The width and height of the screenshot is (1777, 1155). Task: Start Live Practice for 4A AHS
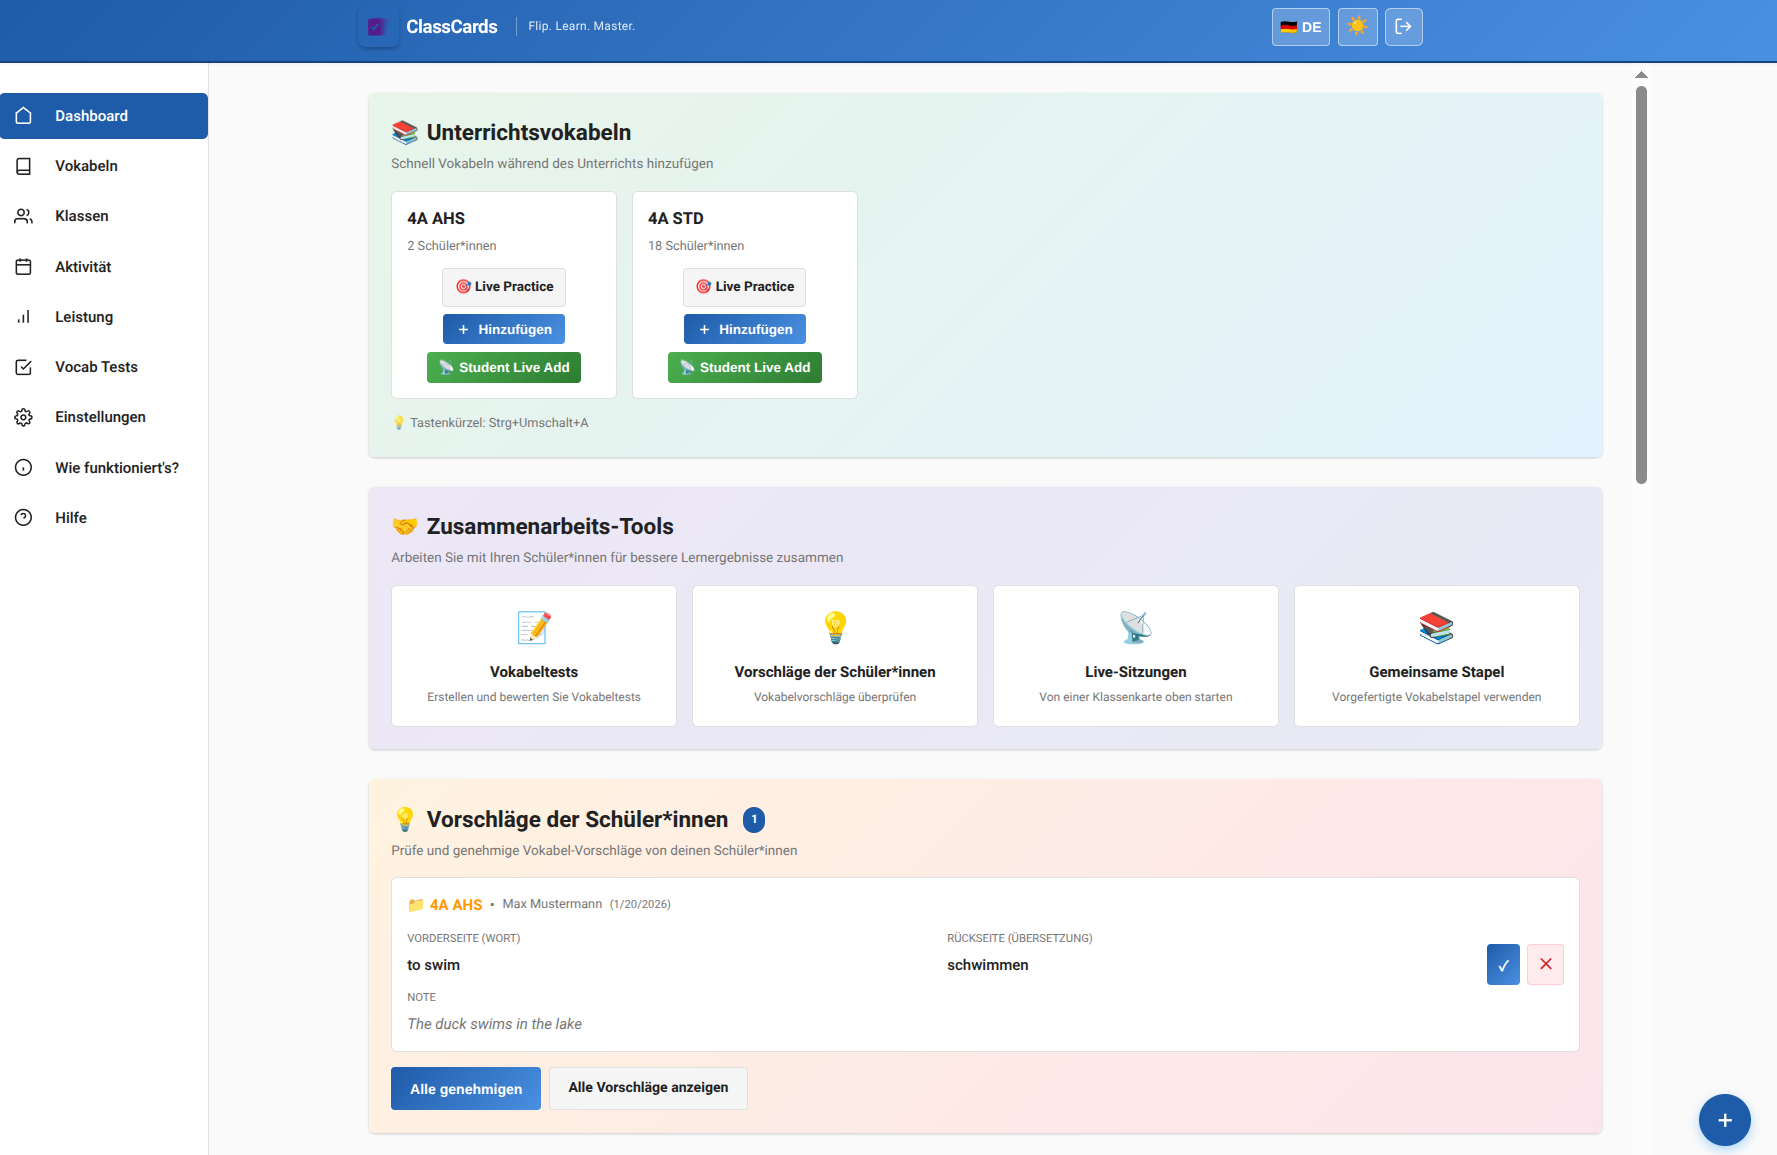[503, 287]
